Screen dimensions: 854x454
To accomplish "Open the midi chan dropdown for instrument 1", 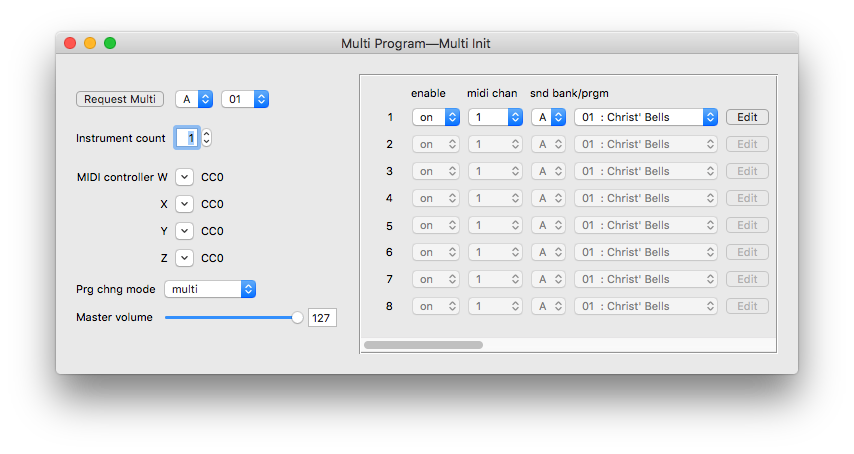I will point(495,117).
